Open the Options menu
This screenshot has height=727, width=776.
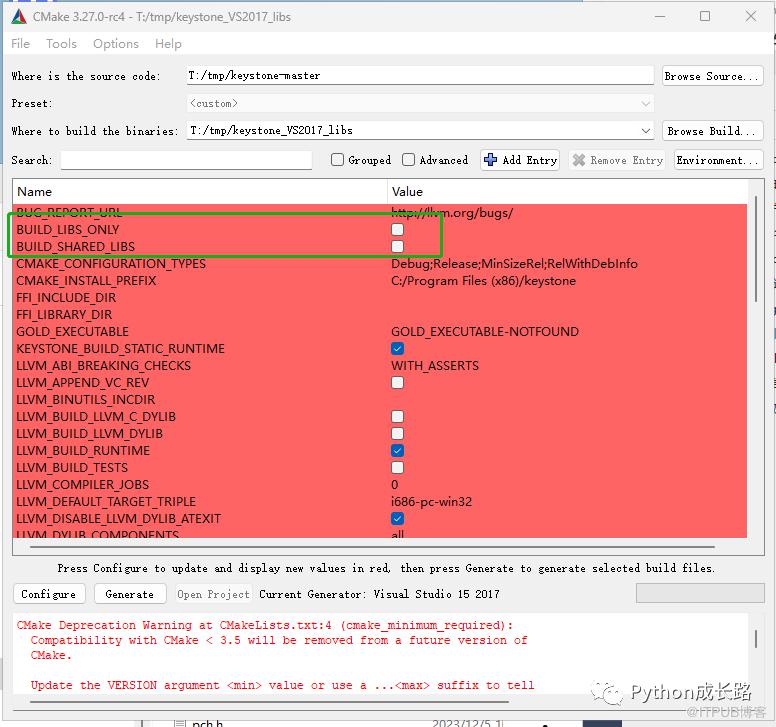[x=116, y=44]
